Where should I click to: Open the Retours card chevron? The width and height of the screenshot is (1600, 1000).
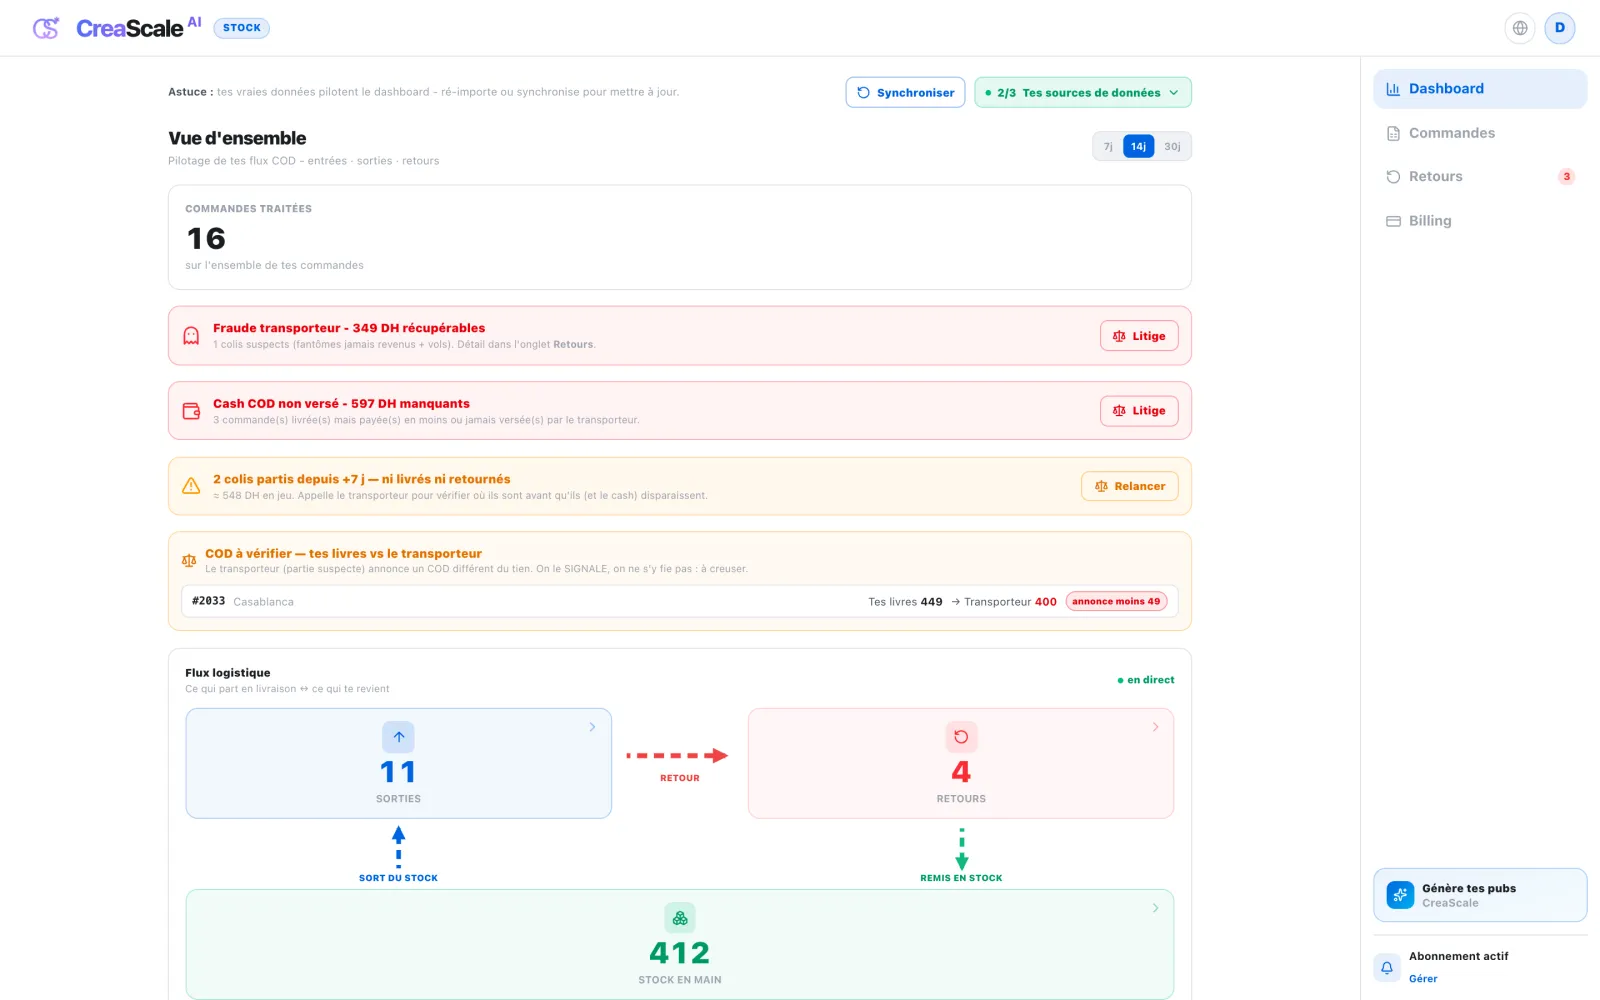[x=1155, y=727]
